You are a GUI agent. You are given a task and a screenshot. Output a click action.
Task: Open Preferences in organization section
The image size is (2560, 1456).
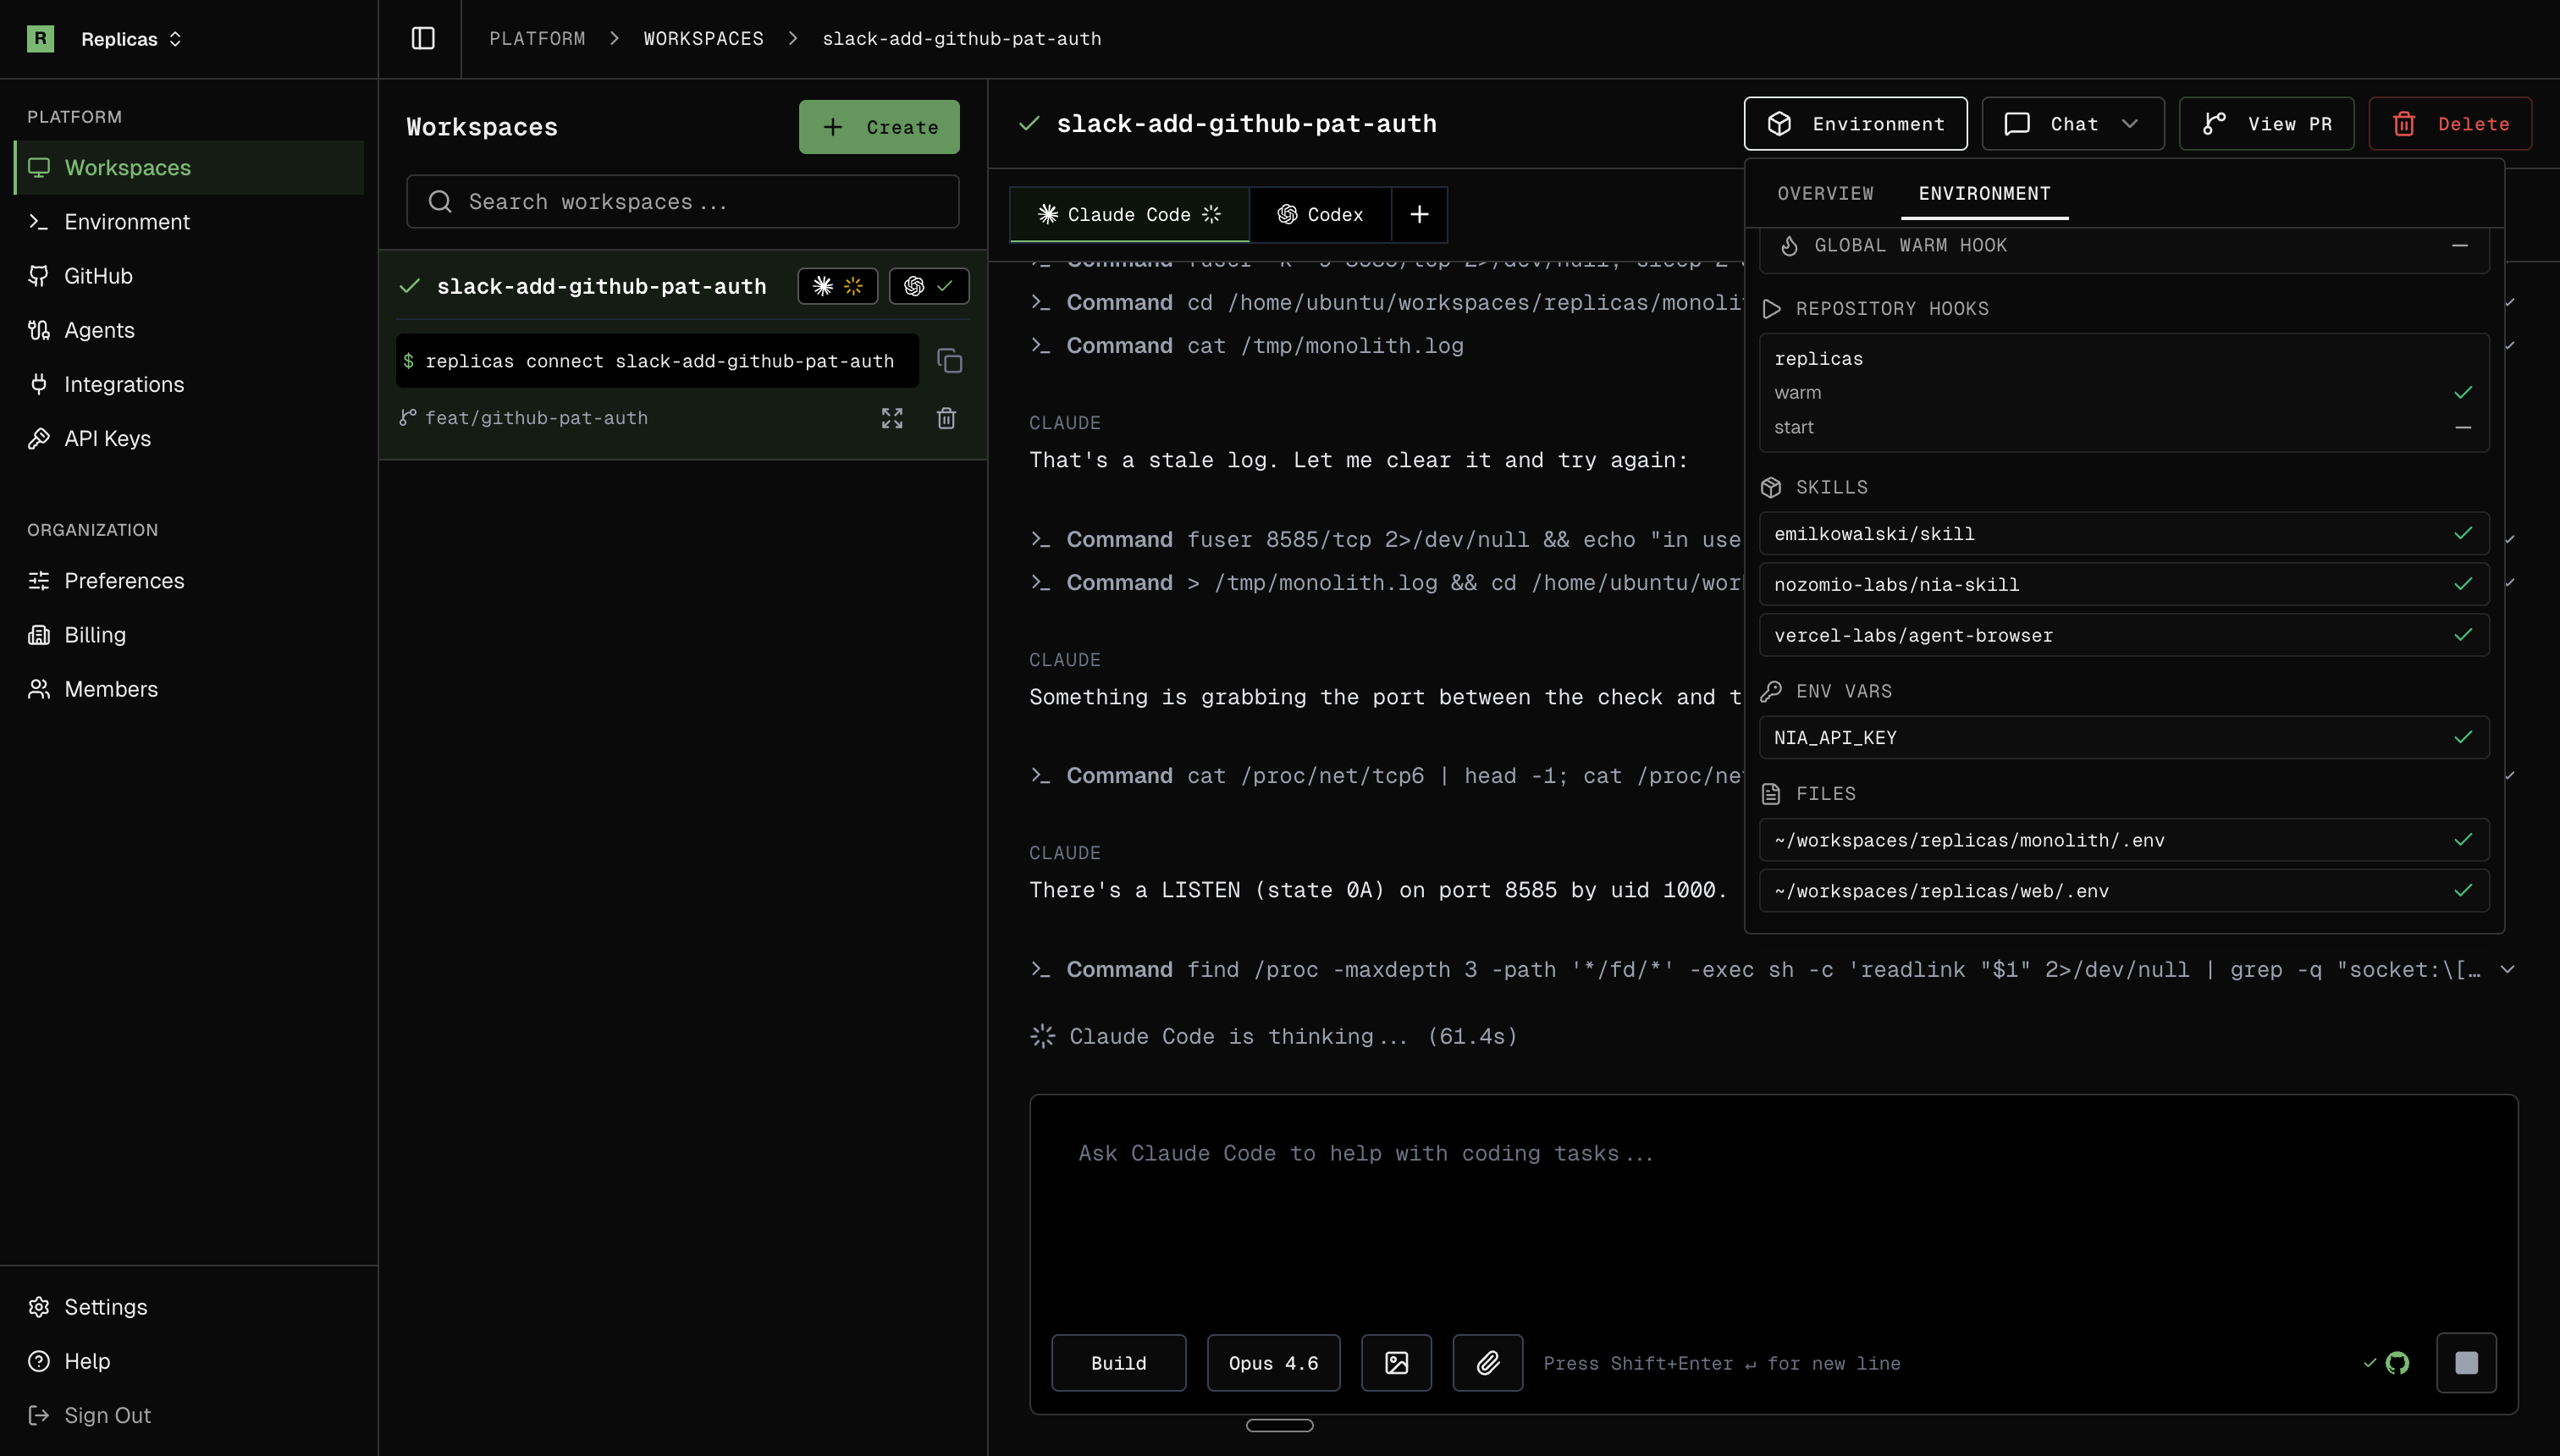(x=189, y=580)
